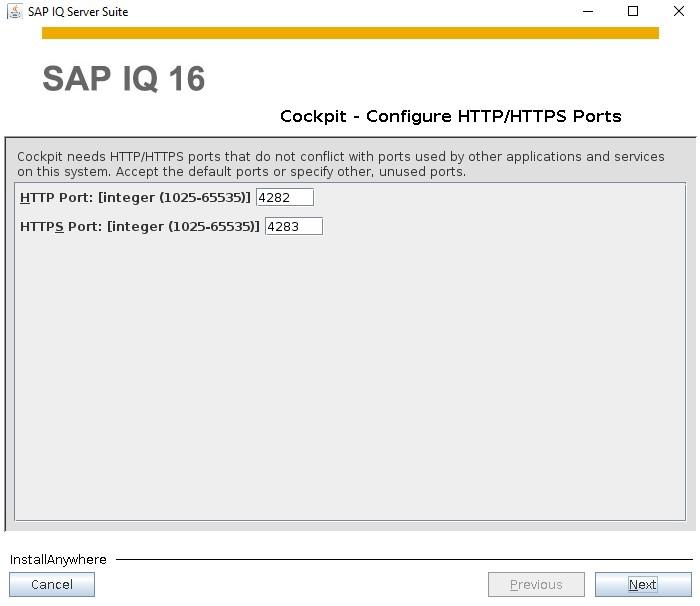The image size is (700, 606).
Task: Click the HTTPS Port input field
Action: coord(294,226)
